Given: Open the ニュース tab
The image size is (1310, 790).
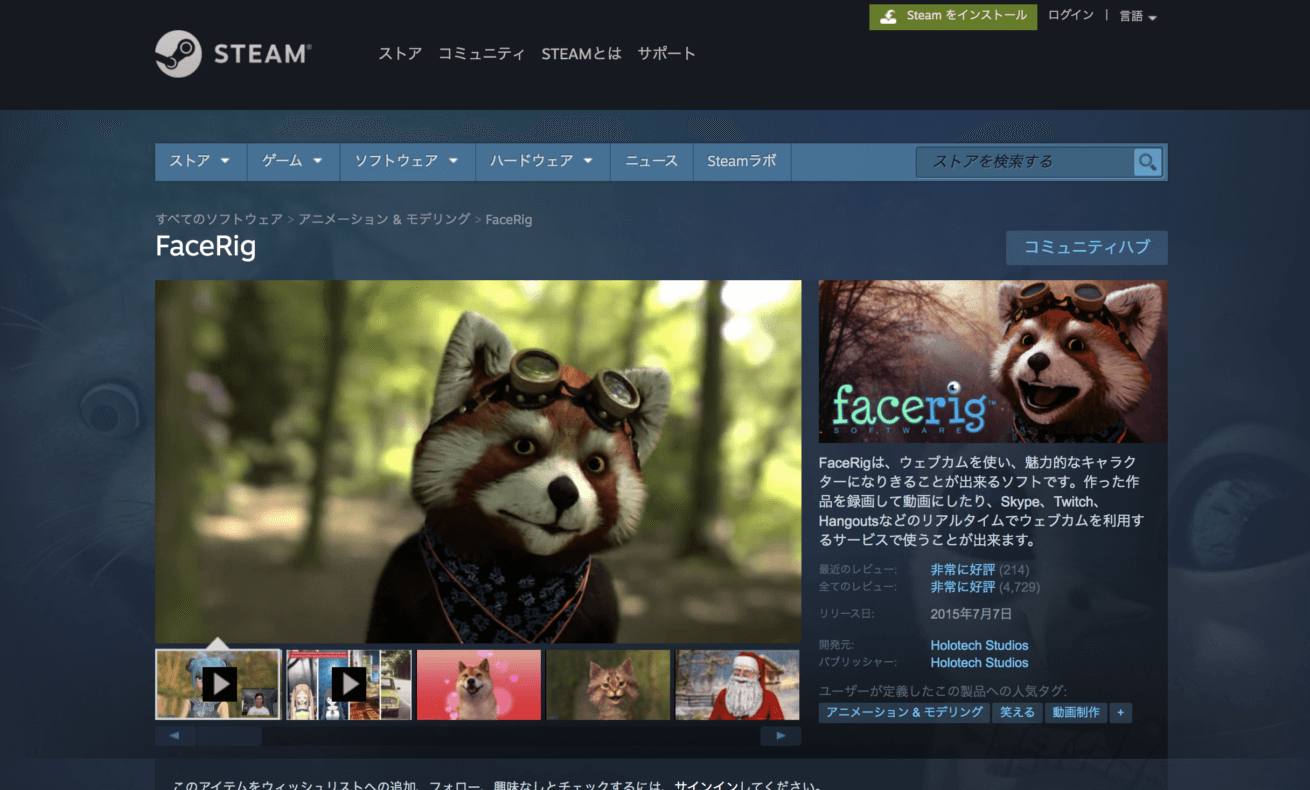Looking at the screenshot, I should [651, 161].
